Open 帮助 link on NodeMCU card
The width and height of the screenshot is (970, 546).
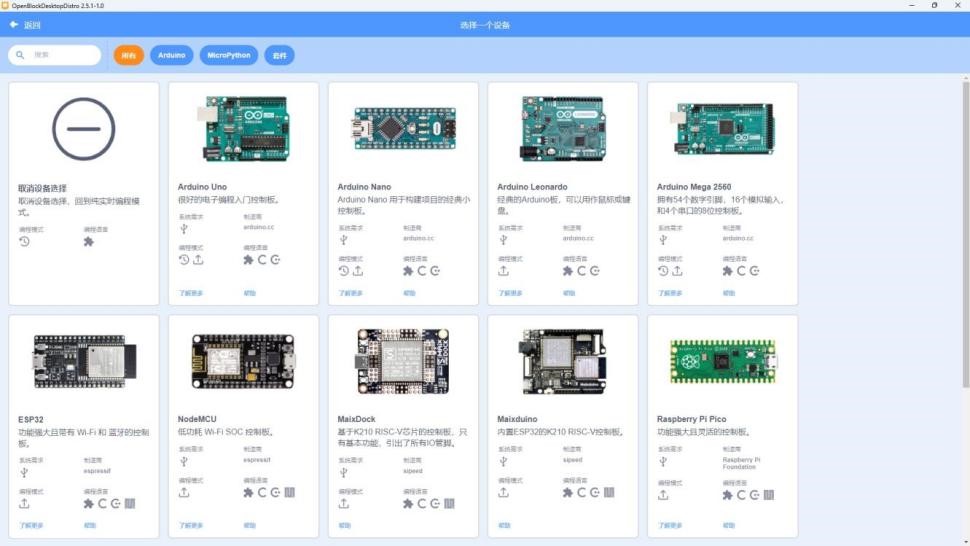[x=249, y=526]
